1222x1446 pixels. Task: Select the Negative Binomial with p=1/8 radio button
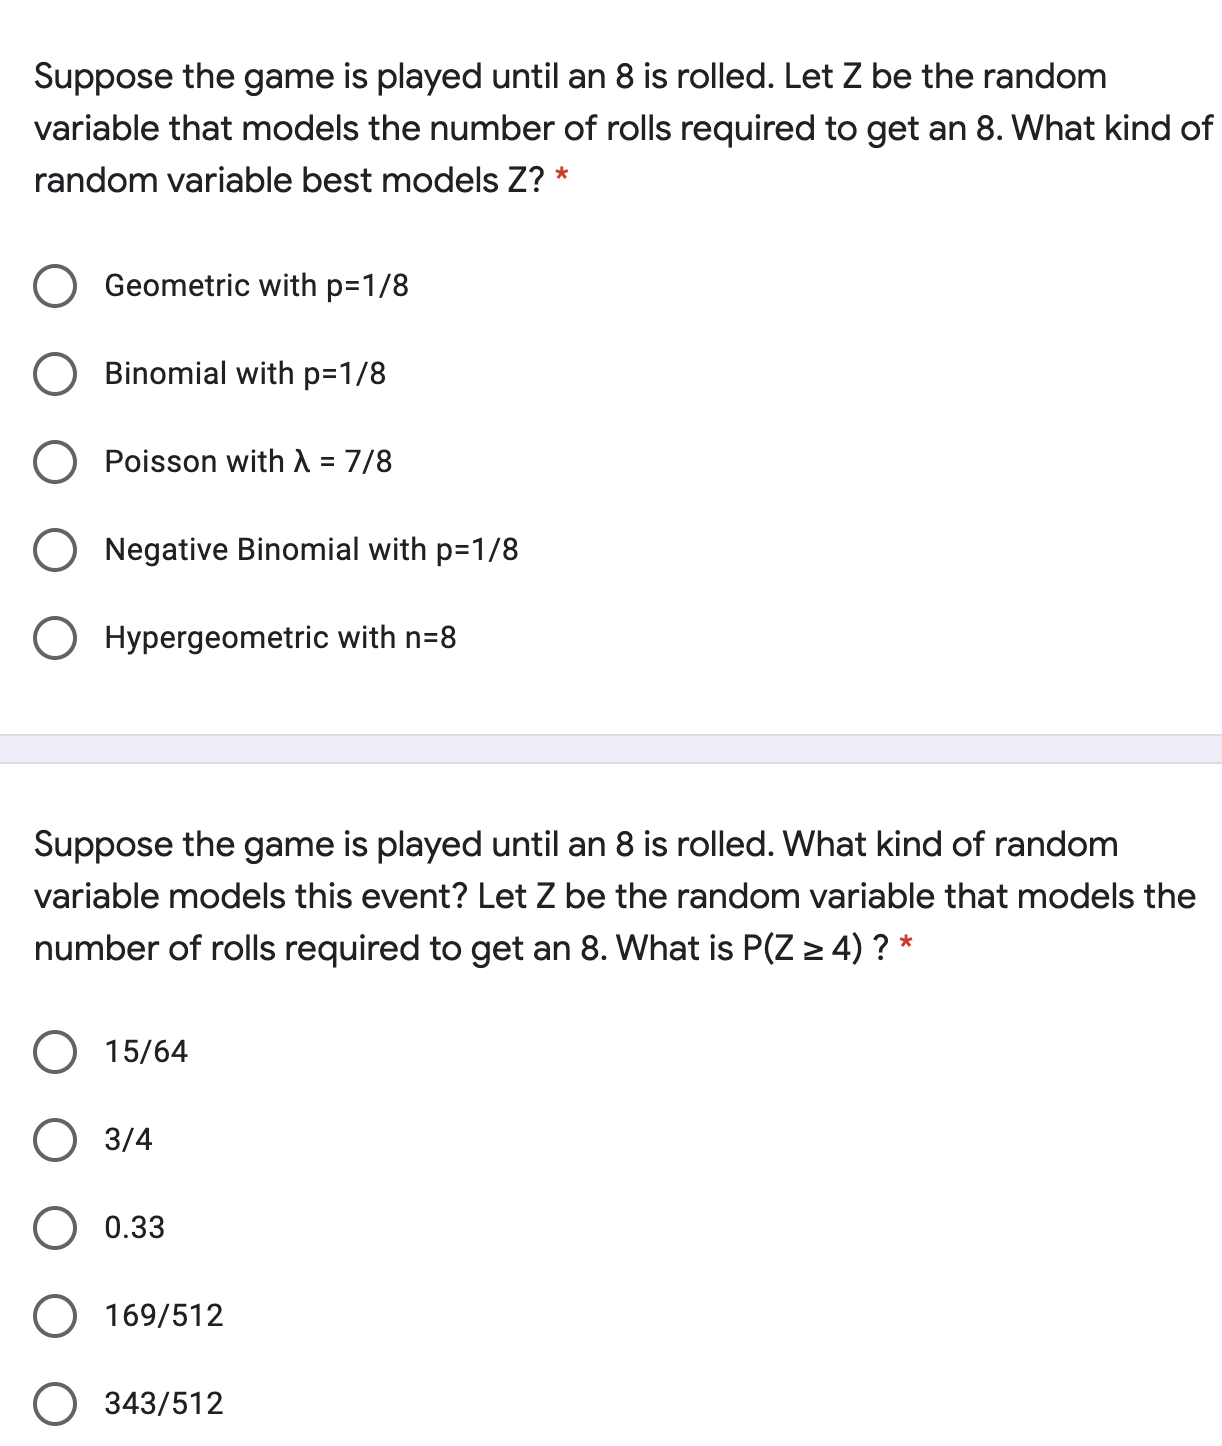(x=55, y=550)
